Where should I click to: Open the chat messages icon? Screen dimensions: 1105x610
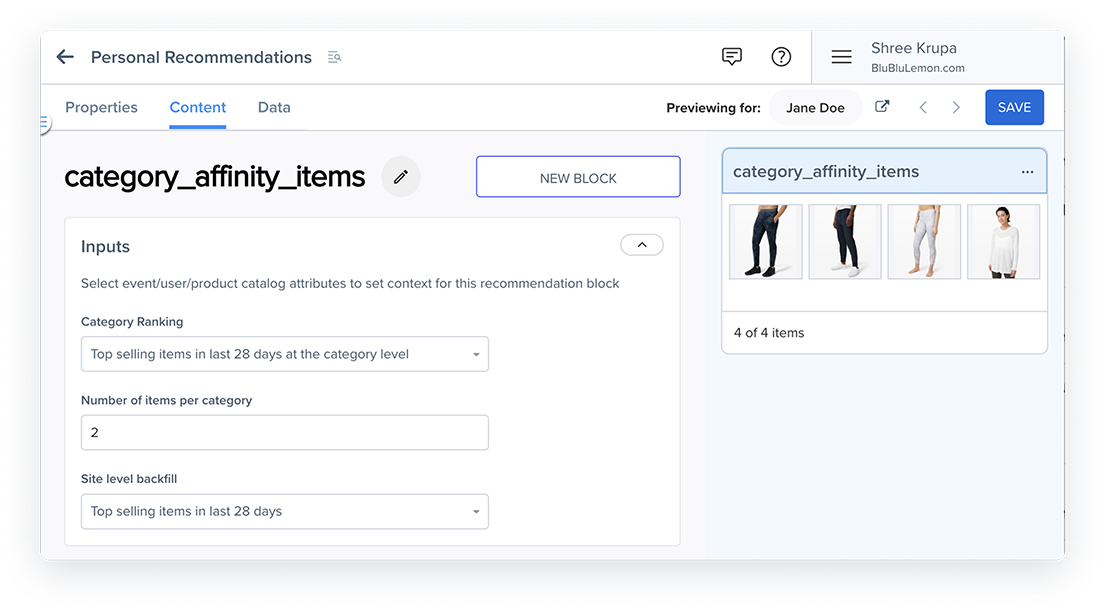[732, 57]
